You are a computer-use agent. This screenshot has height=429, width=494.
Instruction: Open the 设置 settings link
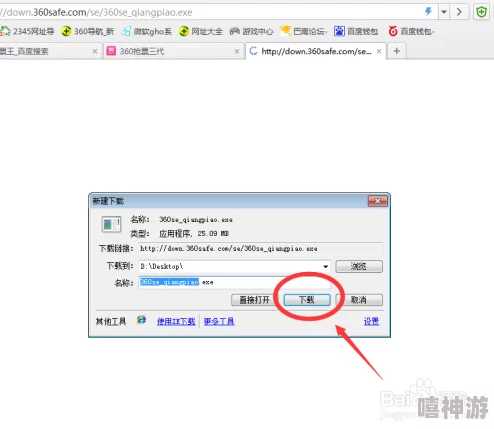371,321
